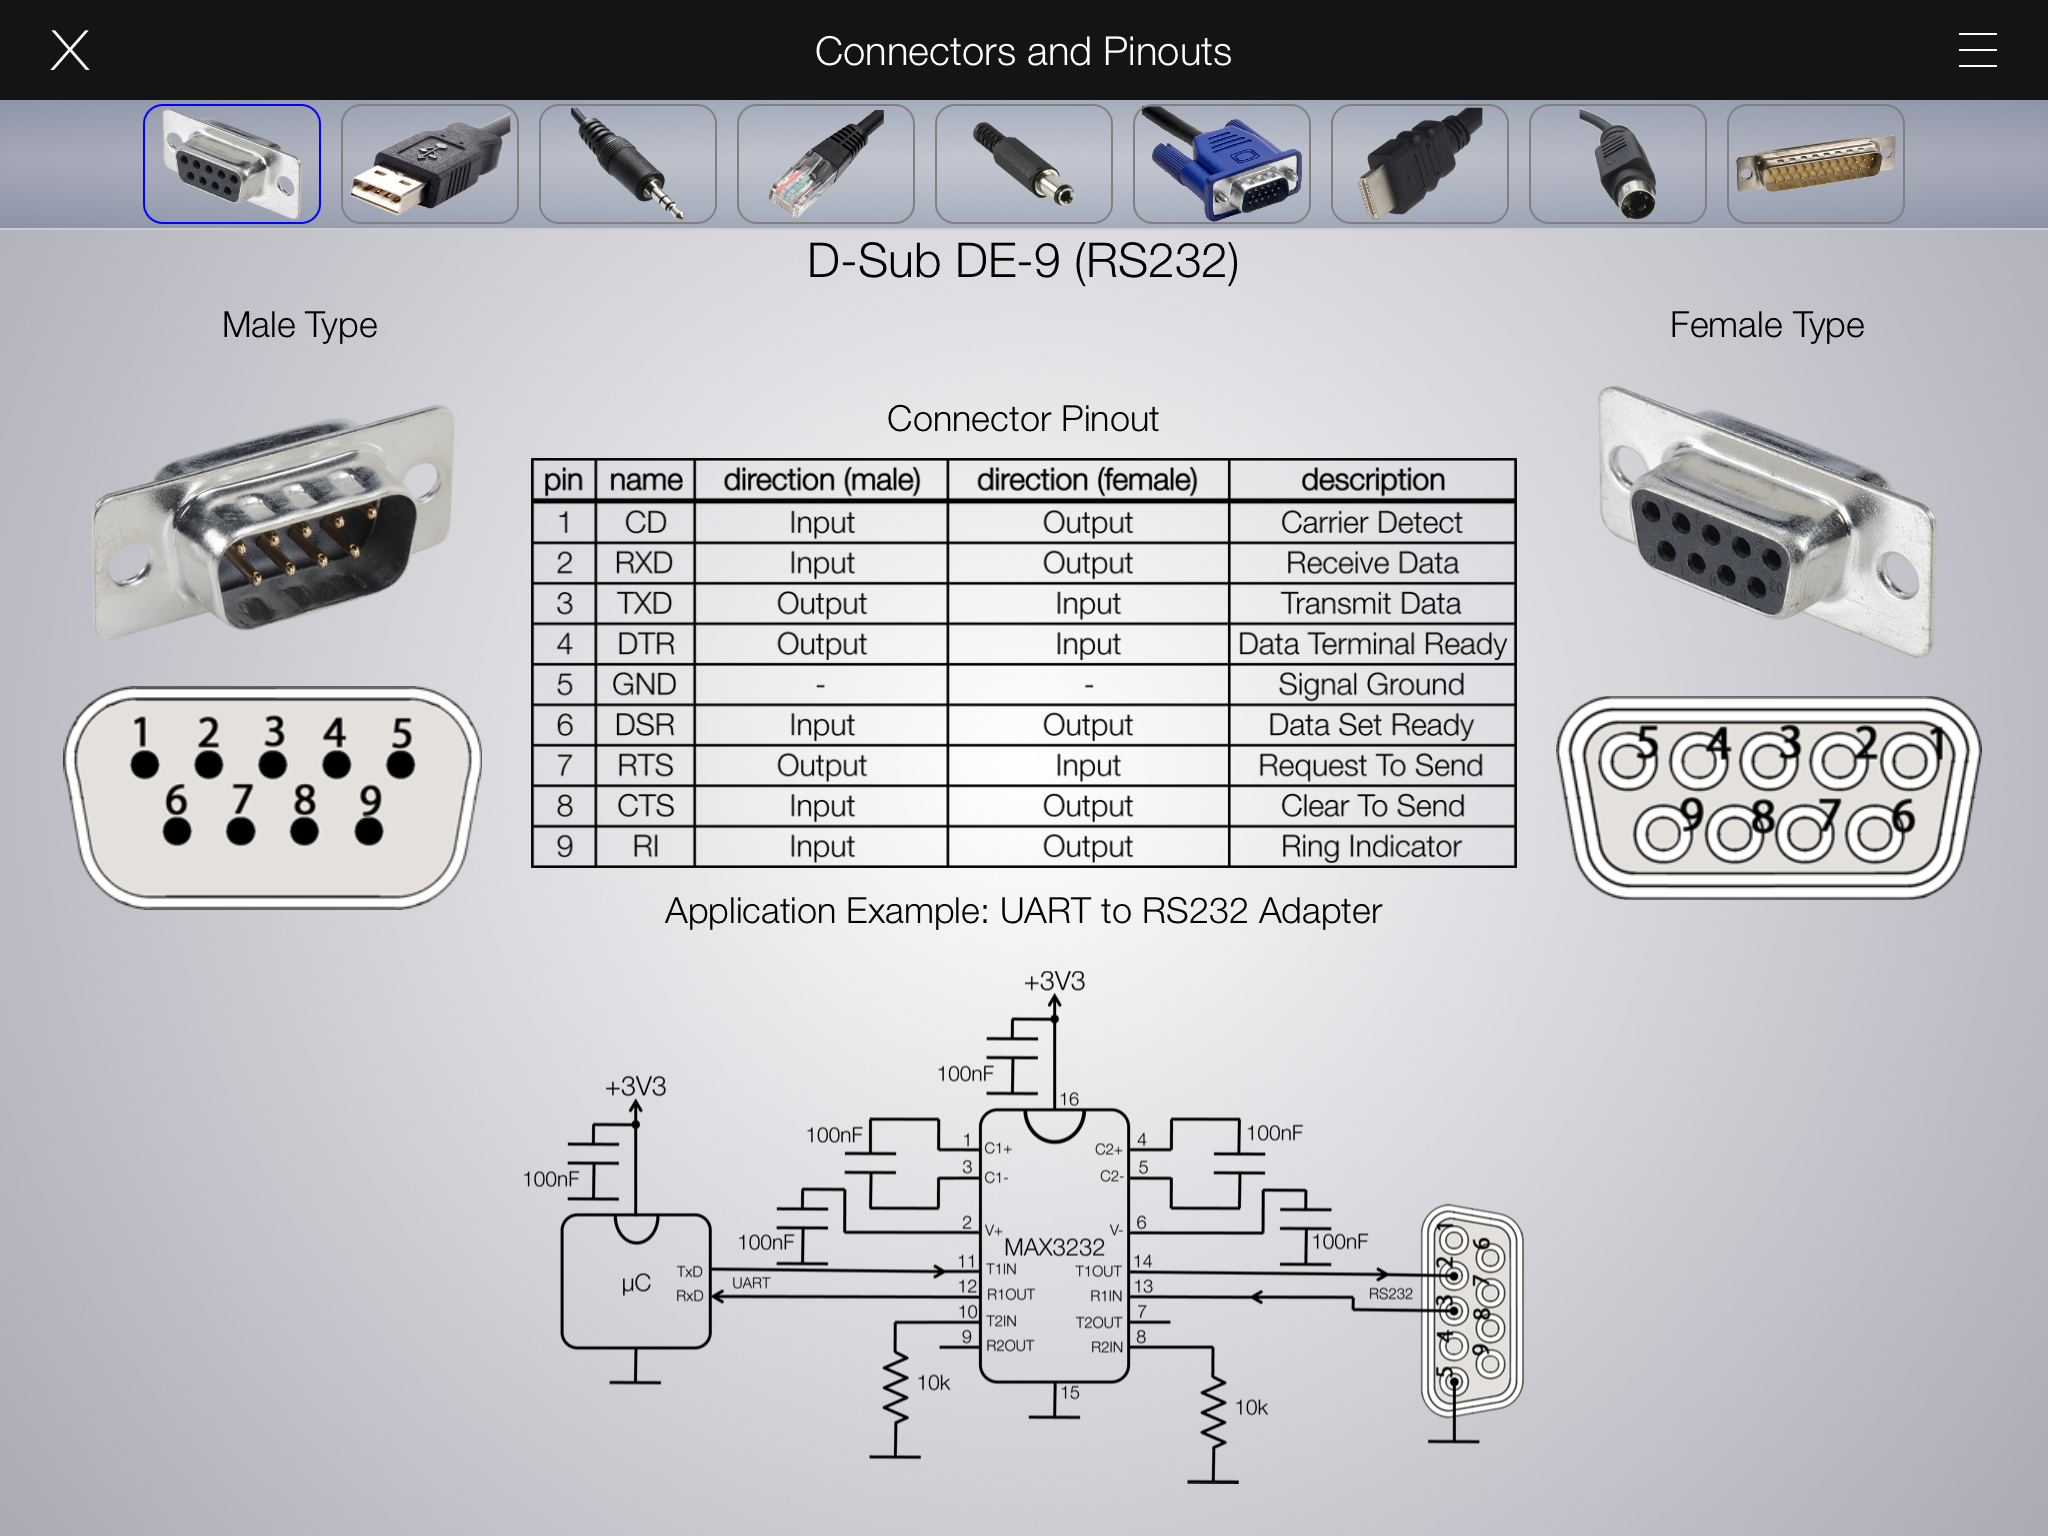Open the hamburger menu

pyautogui.click(x=1977, y=50)
